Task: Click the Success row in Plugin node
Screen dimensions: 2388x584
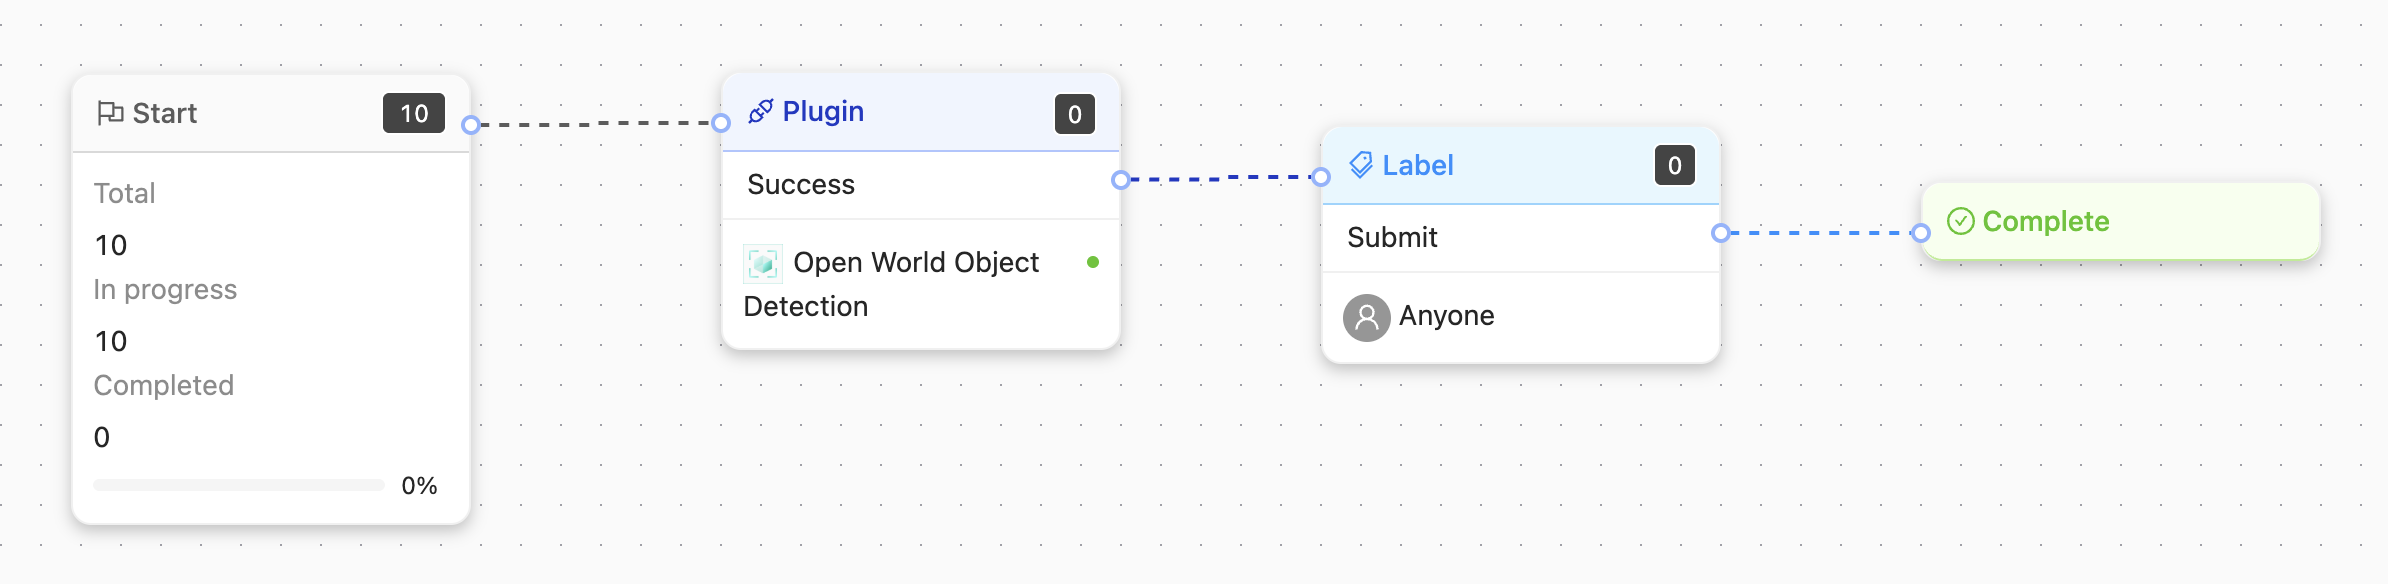Action: pos(920,185)
